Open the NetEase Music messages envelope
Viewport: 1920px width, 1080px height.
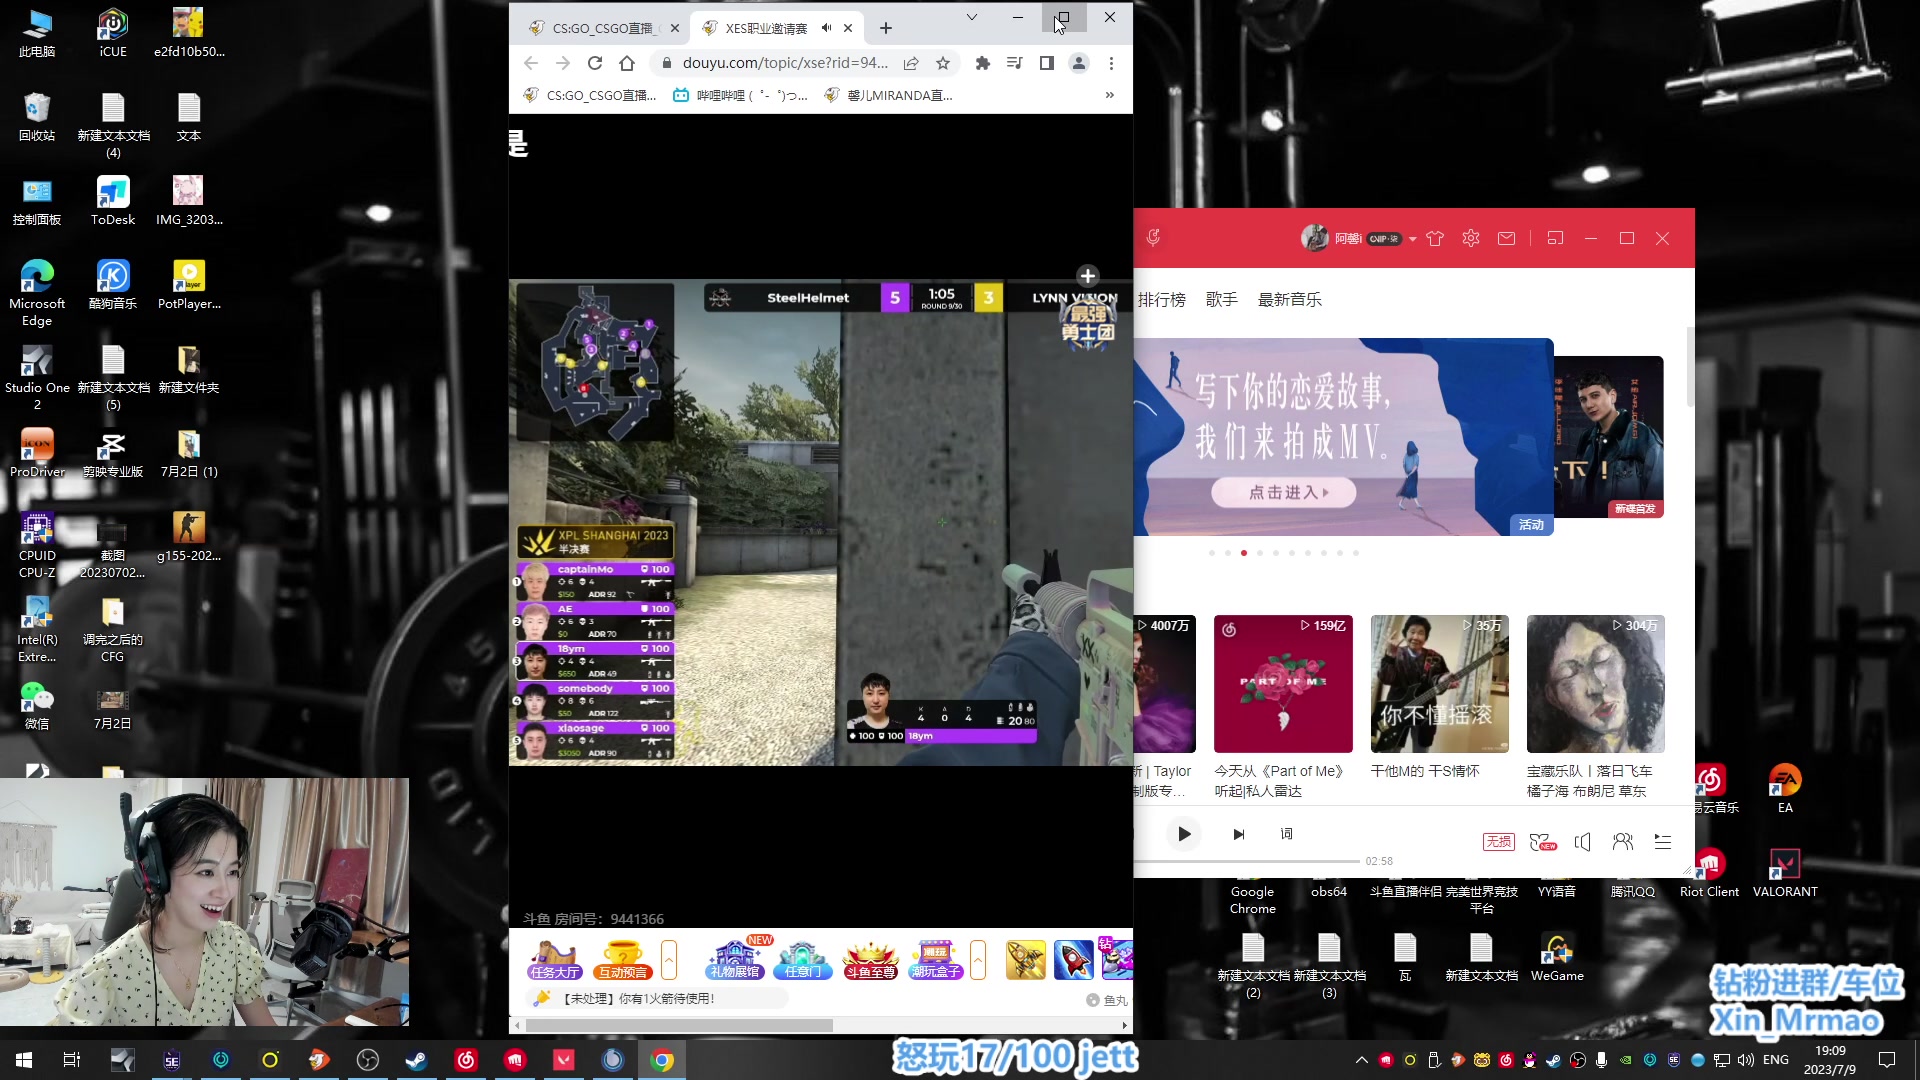tap(1506, 238)
